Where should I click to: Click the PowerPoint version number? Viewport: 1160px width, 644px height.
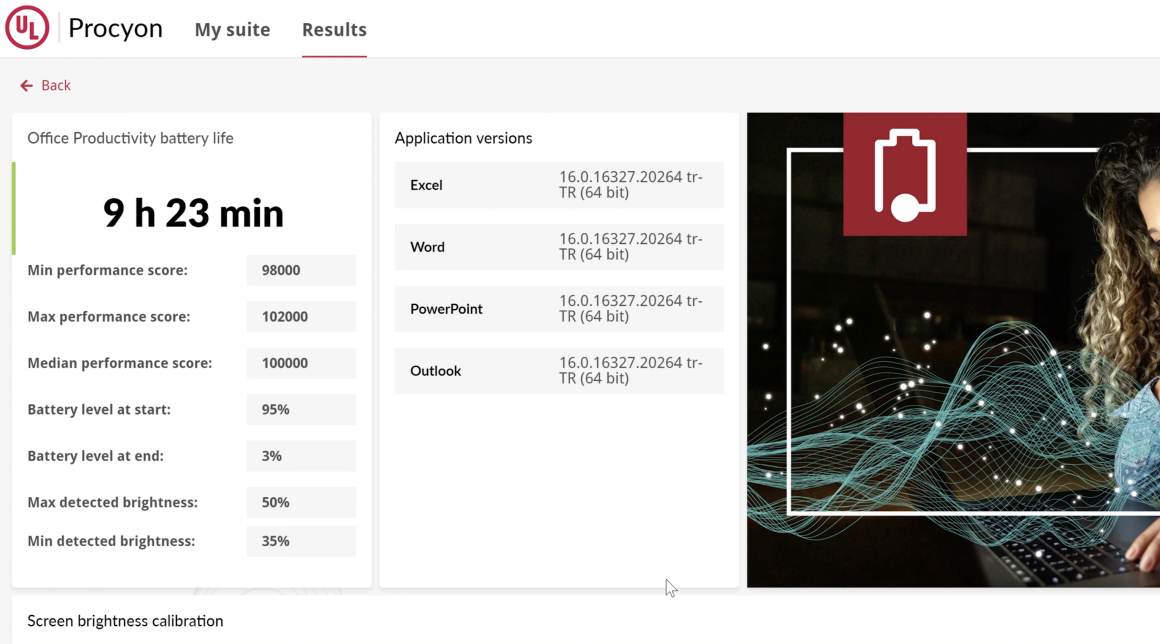click(x=630, y=308)
